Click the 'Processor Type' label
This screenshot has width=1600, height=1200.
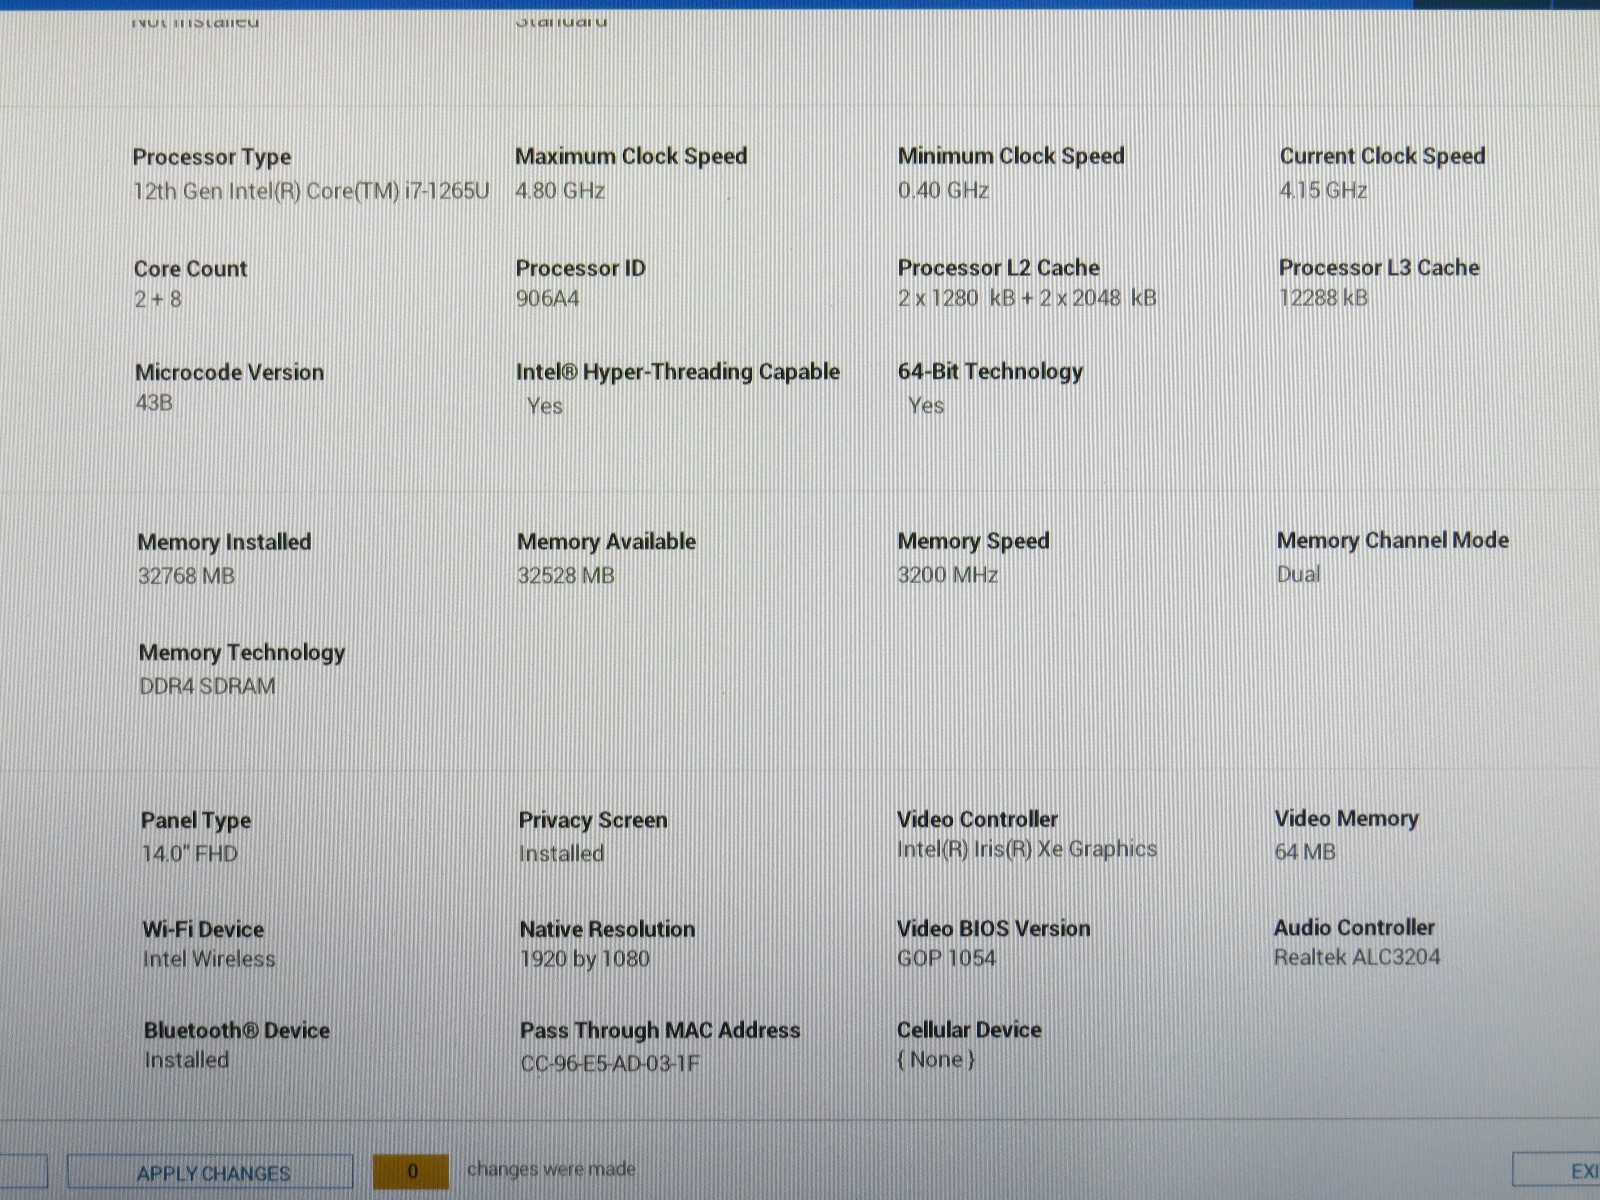[x=212, y=157]
